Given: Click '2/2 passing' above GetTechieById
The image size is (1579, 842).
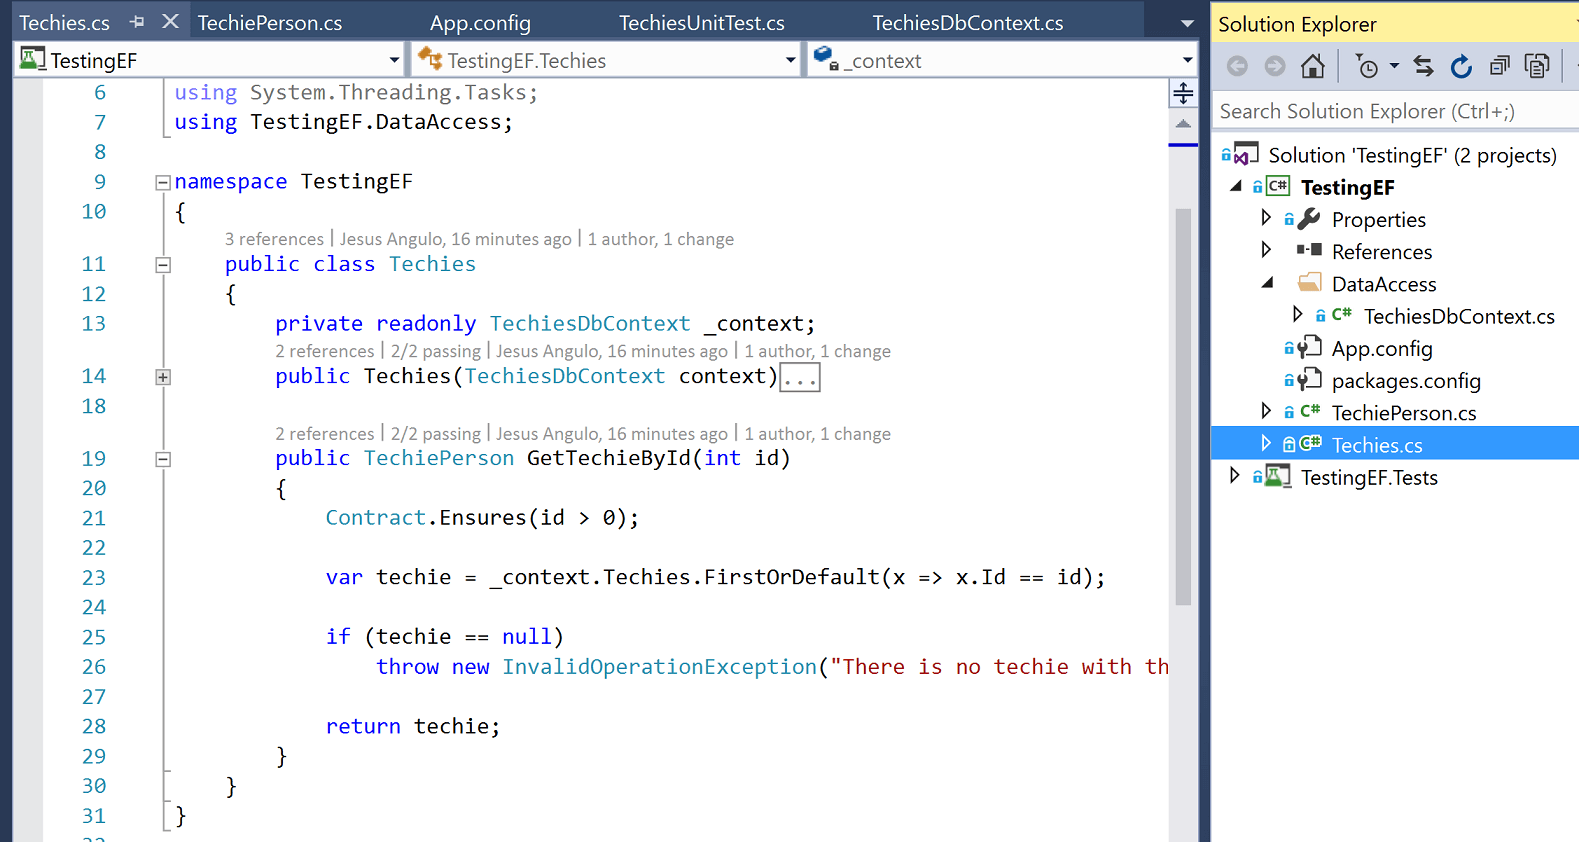Looking at the screenshot, I should 436,433.
